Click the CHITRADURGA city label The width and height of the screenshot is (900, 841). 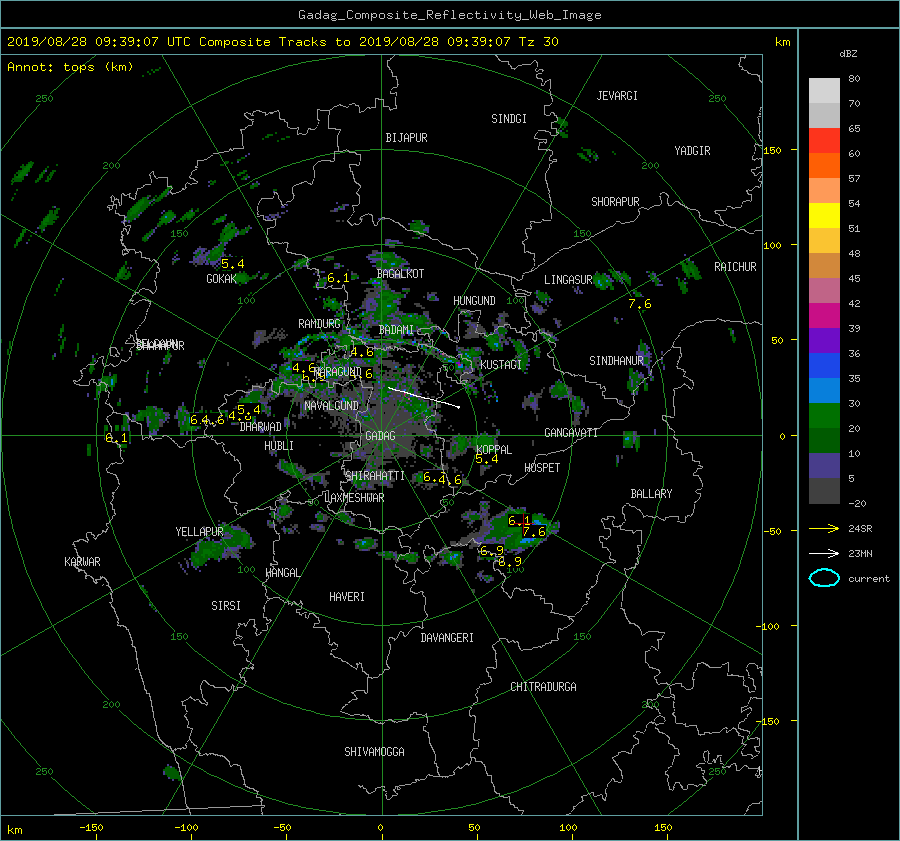tap(543, 687)
